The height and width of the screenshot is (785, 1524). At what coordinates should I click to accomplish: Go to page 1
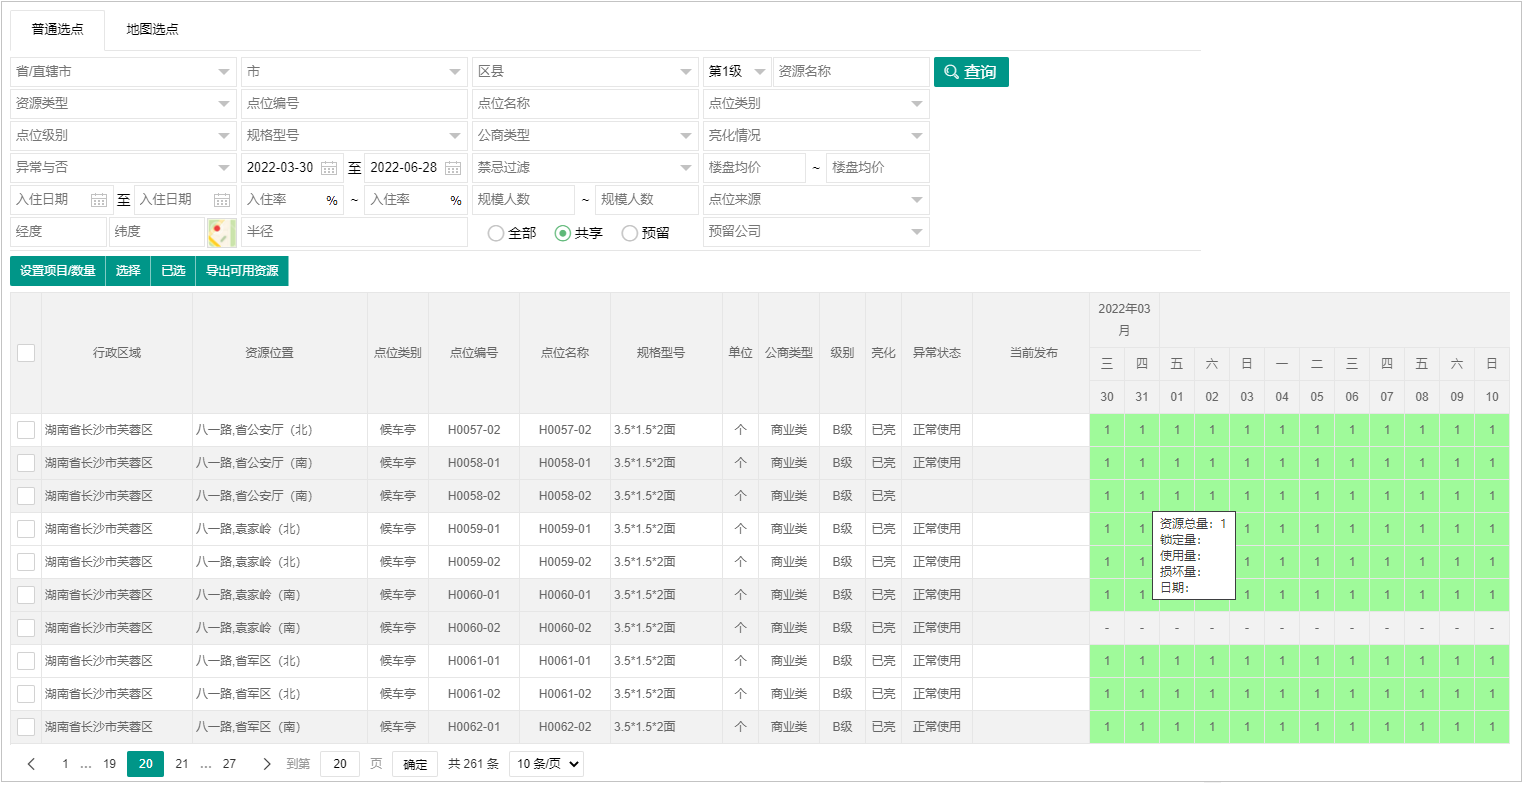pos(65,764)
